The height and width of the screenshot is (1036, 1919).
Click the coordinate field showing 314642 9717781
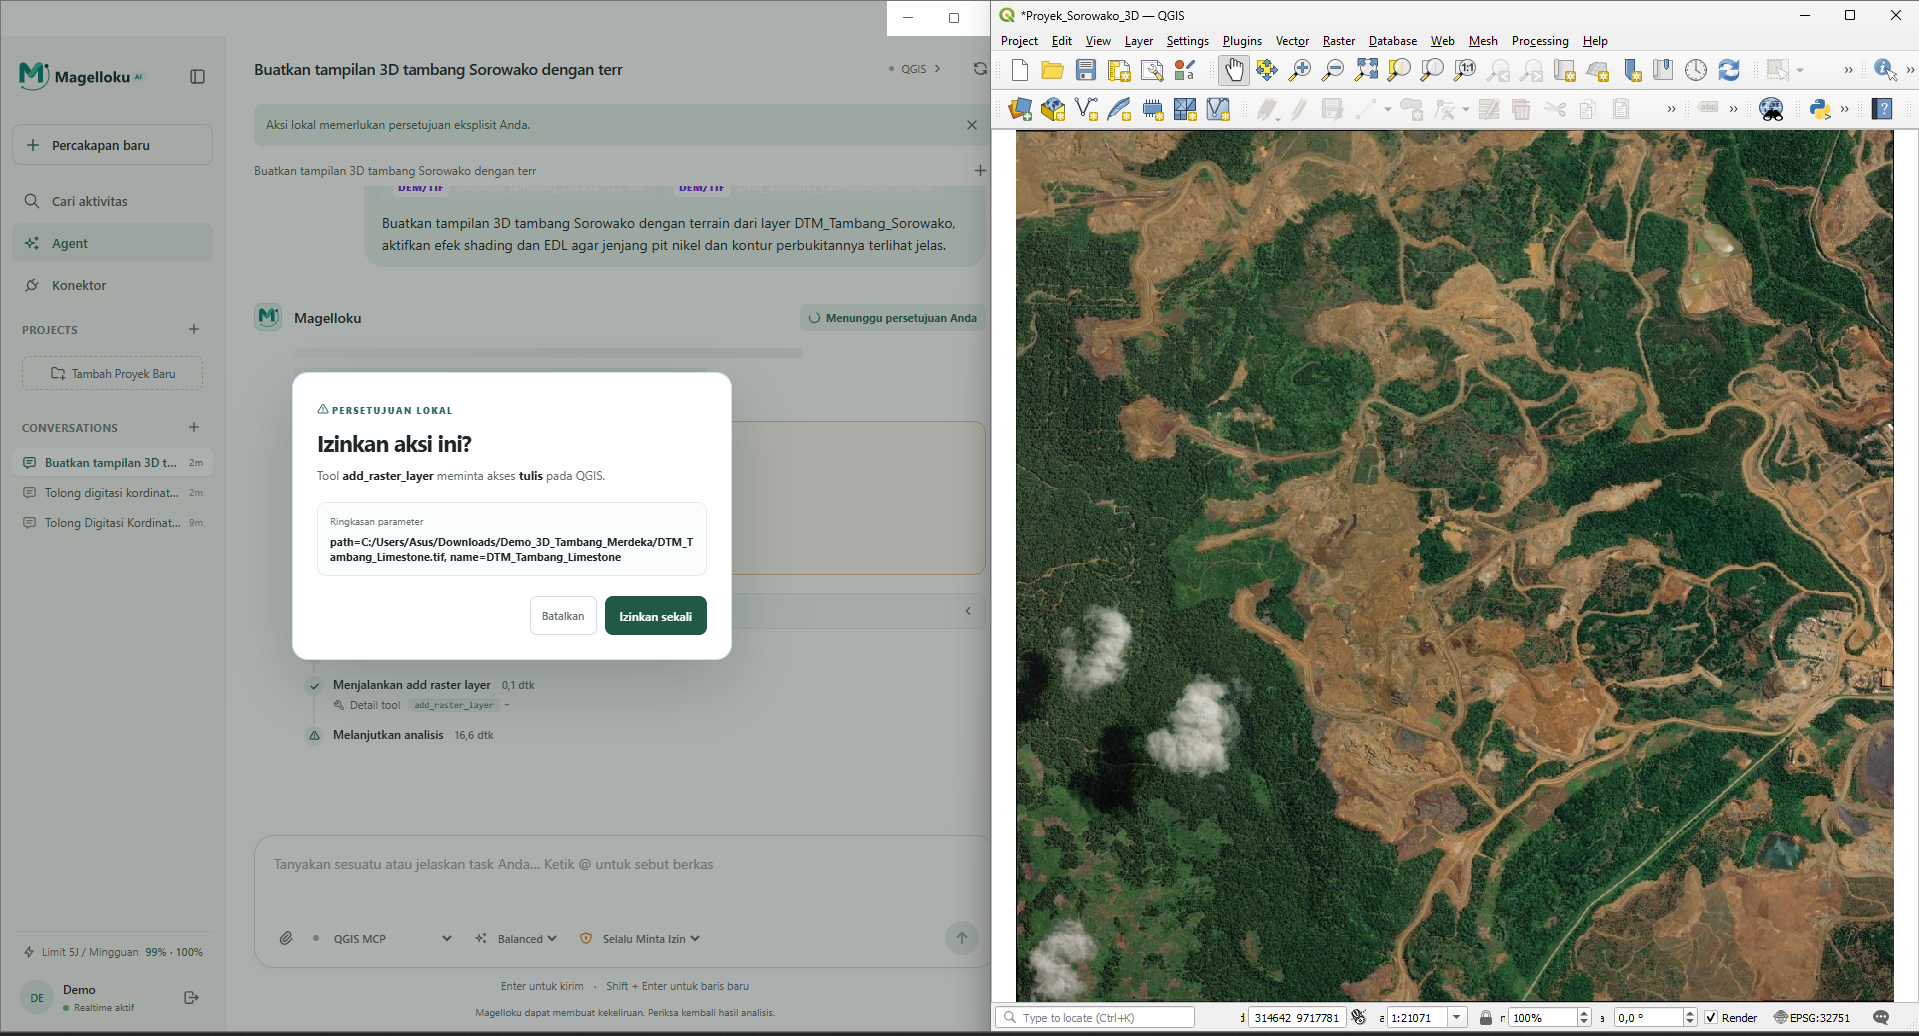click(1296, 1018)
